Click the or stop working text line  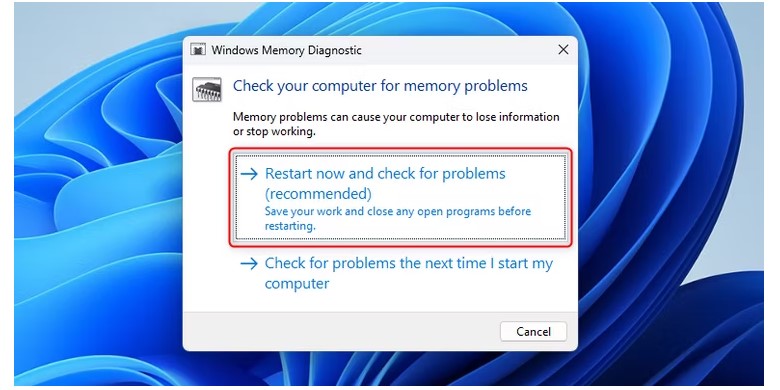click(274, 132)
